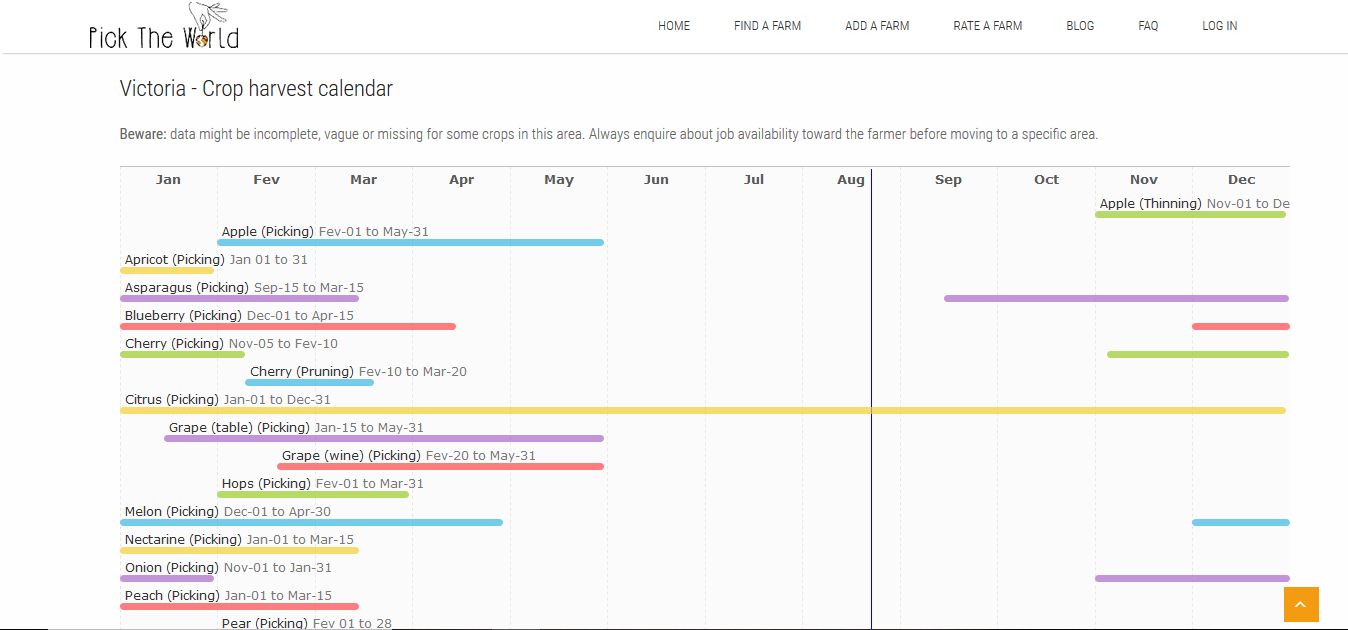Image resolution: width=1348 pixels, height=630 pixels.
Task: Open the HOME menu item
Action: 674,26
